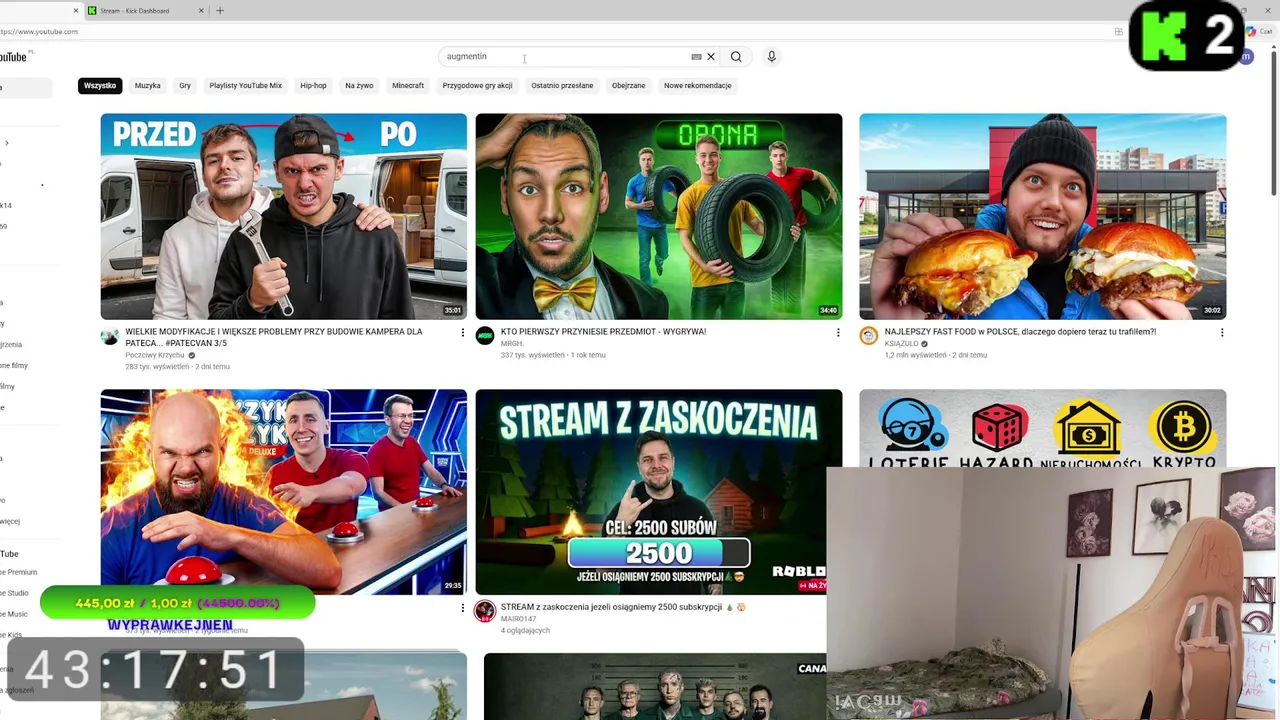Select the Playlisty YouTube Mix chip
Image resolution: width=1280 pixels, height=720 pixels.
click(x=245, y=86)
